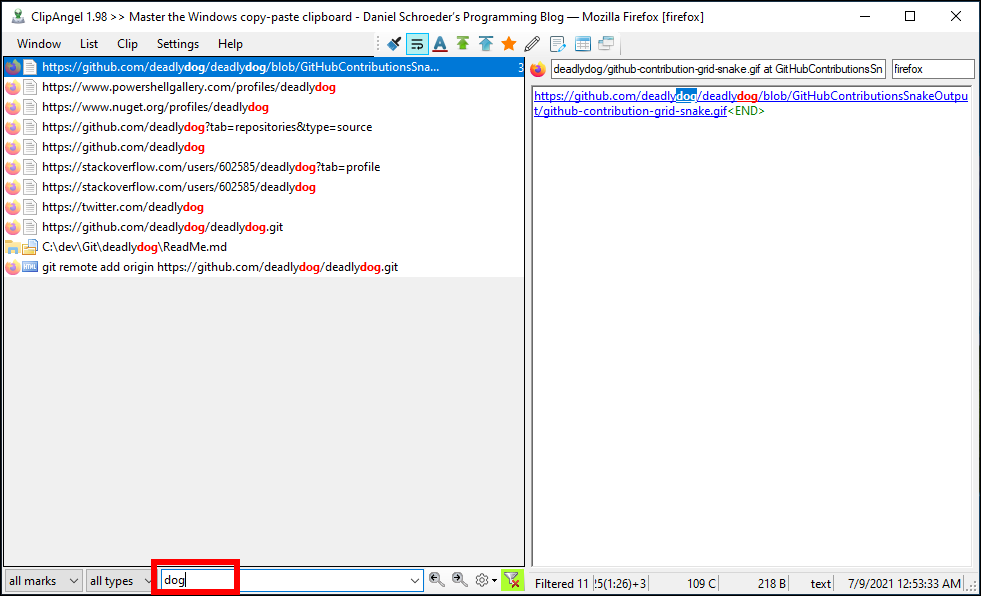Open the List menu
The width and height of the screenshot is (981, 596).
pyautogui.click(x=89, y=44)
